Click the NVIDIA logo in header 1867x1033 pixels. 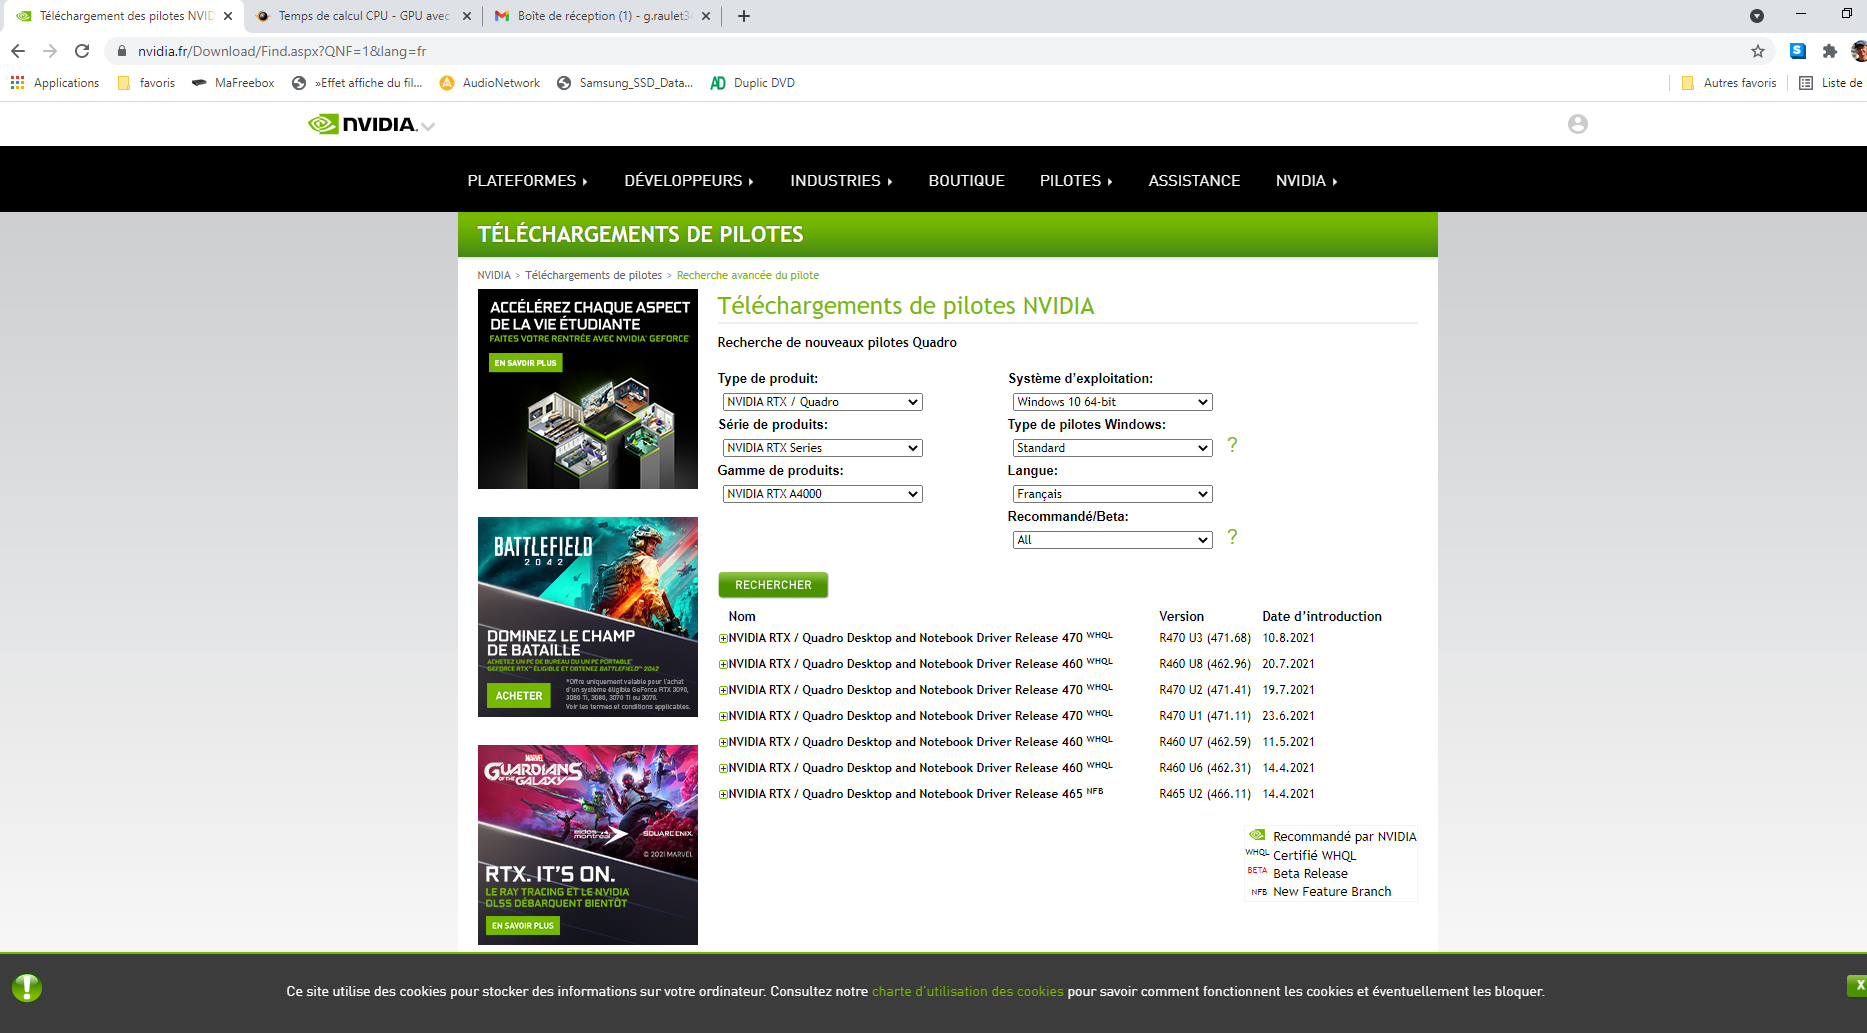click(x=362, y=124)
